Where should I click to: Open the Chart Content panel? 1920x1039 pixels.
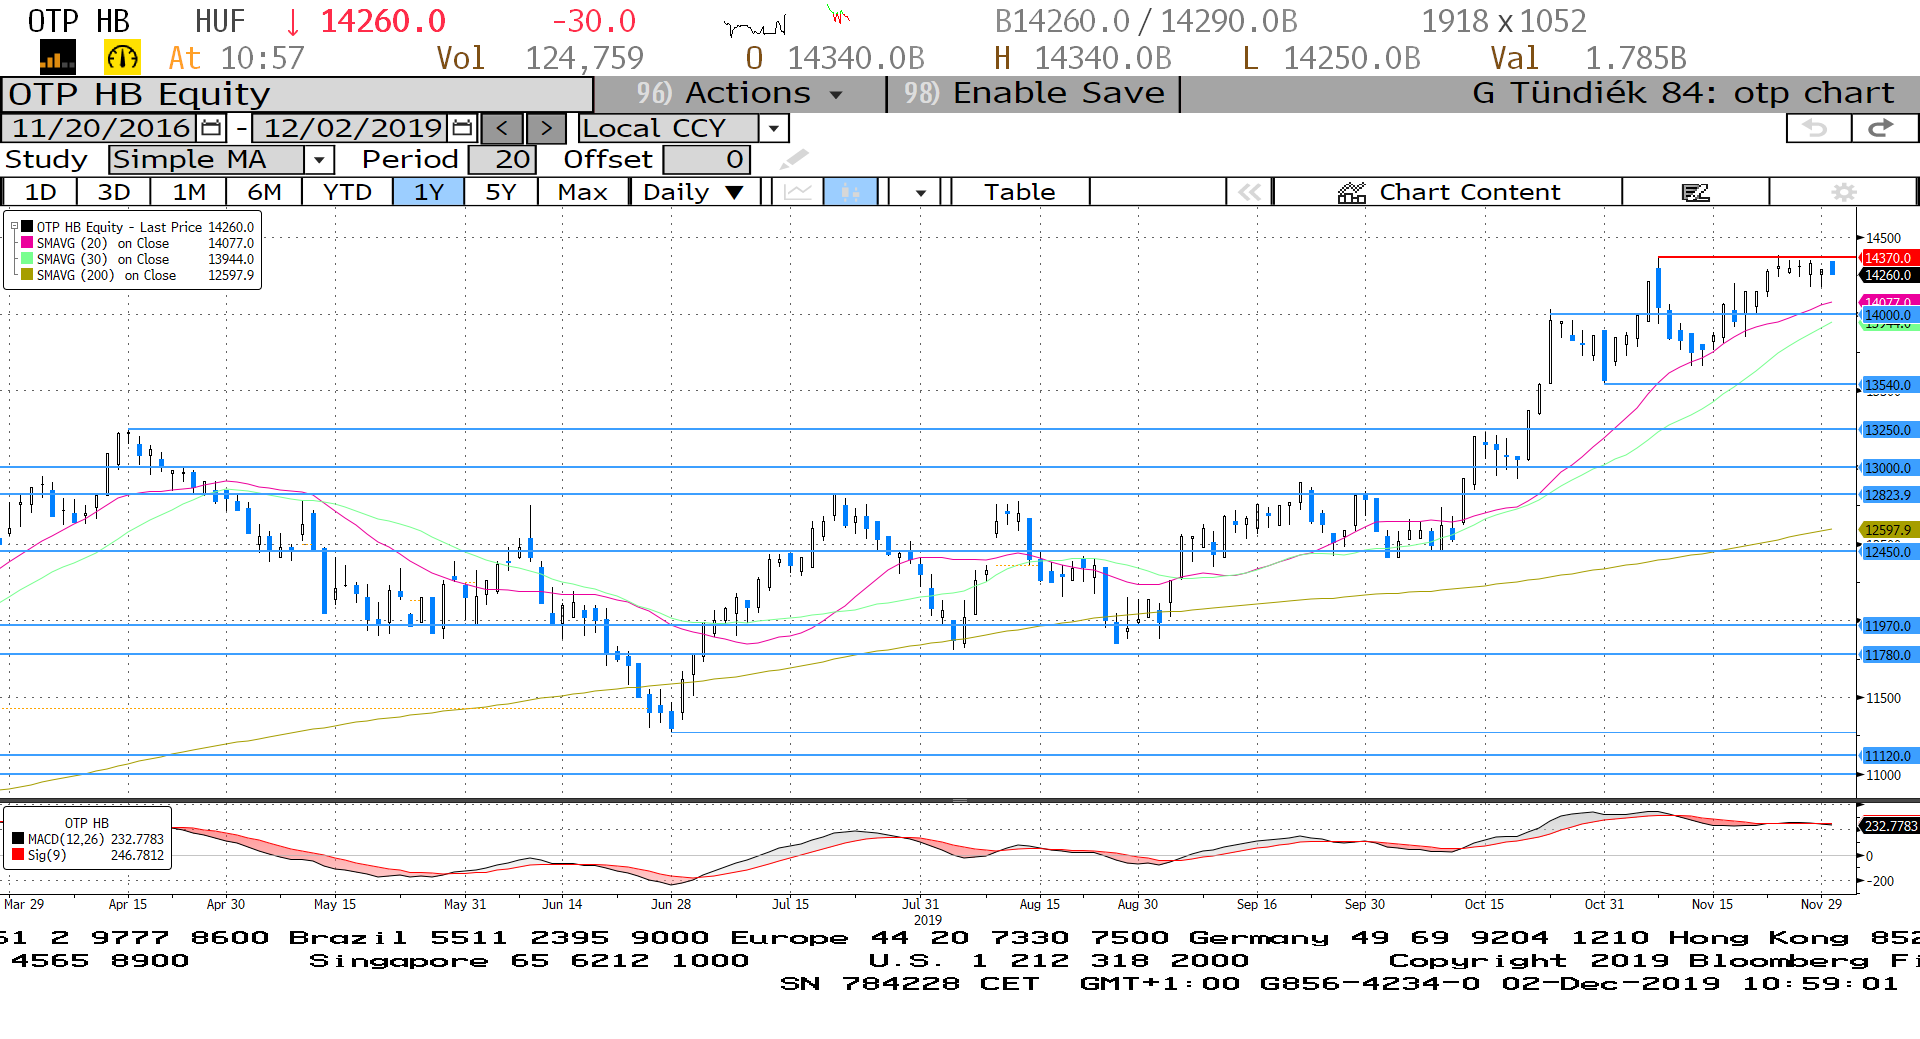pyautogui.click(x=1448, y=192)
